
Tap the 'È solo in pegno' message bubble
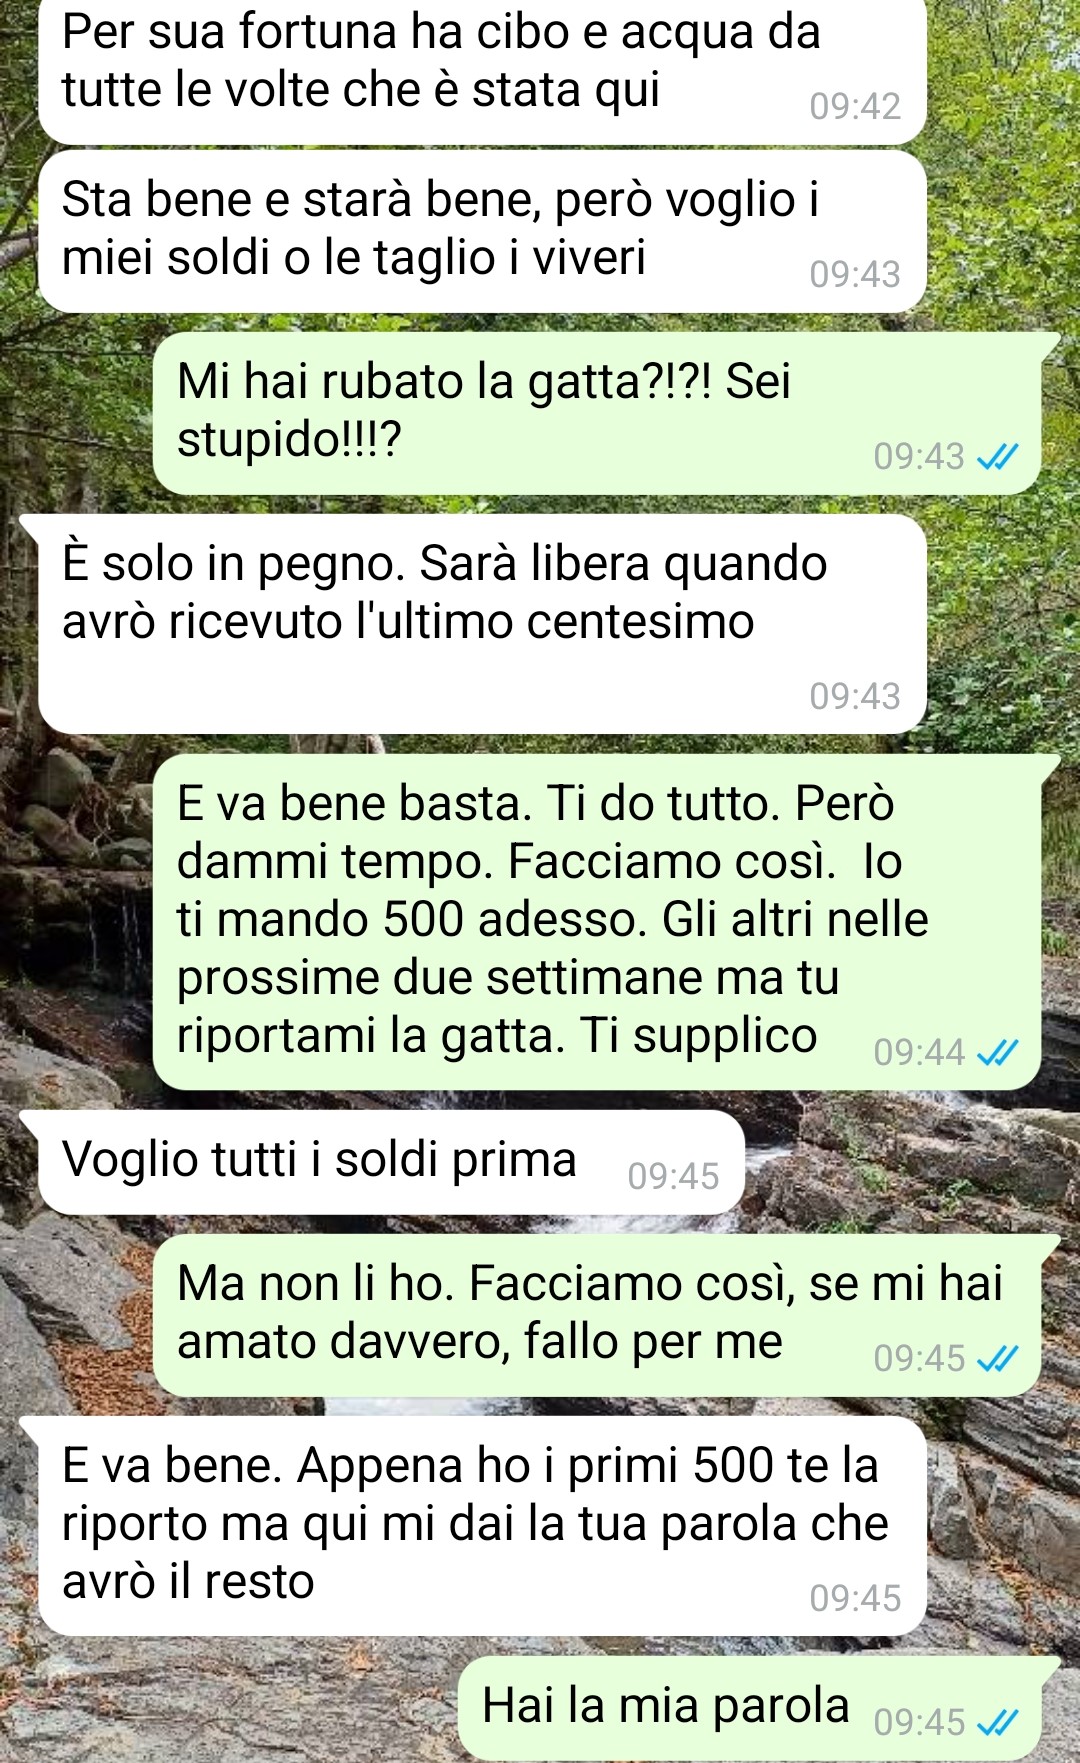tap(482, 624)
